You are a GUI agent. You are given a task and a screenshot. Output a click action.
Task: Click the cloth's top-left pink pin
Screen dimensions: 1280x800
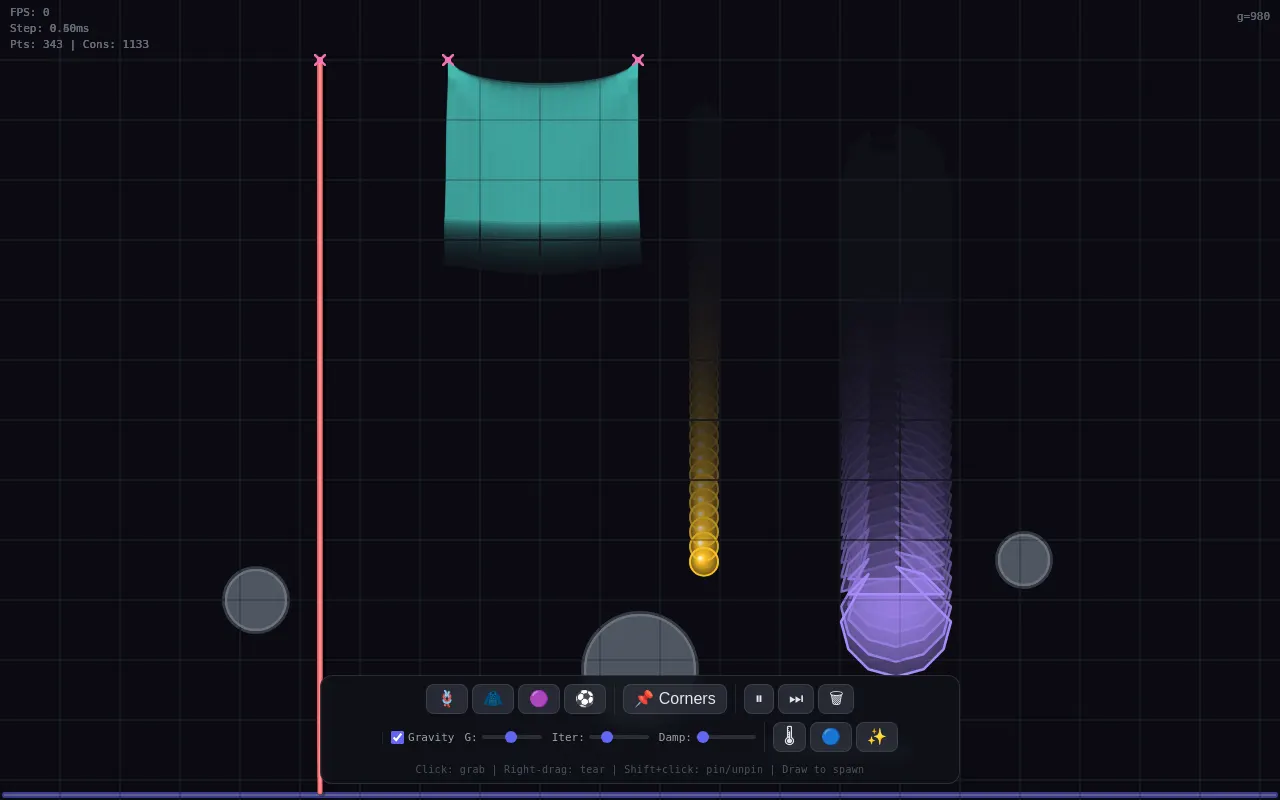(448, 60)
